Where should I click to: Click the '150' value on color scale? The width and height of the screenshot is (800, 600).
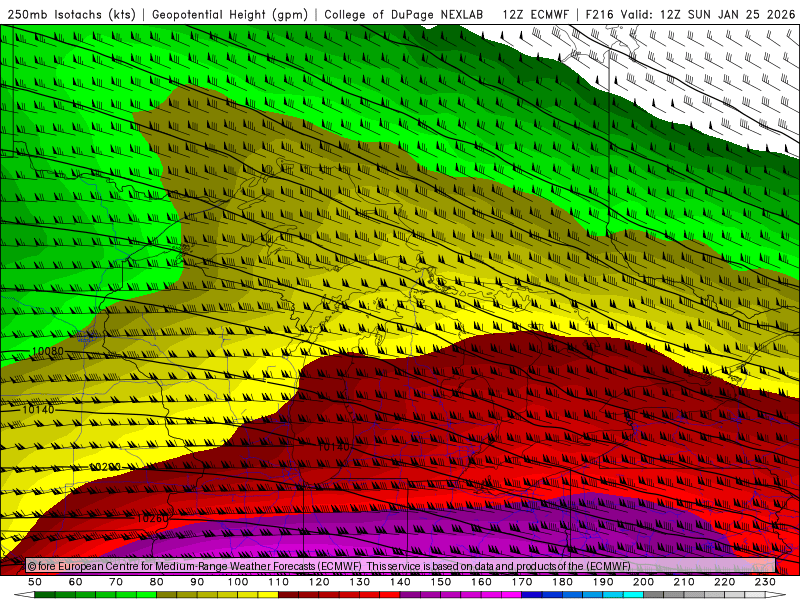click(x=440, y=582)
